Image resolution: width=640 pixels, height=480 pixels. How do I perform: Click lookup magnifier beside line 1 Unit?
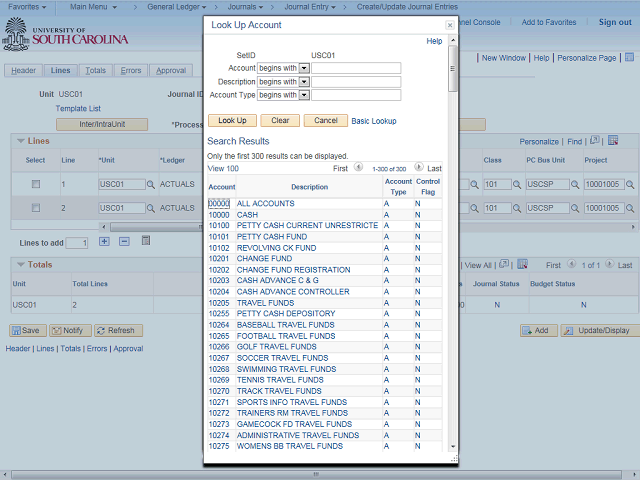151,185
